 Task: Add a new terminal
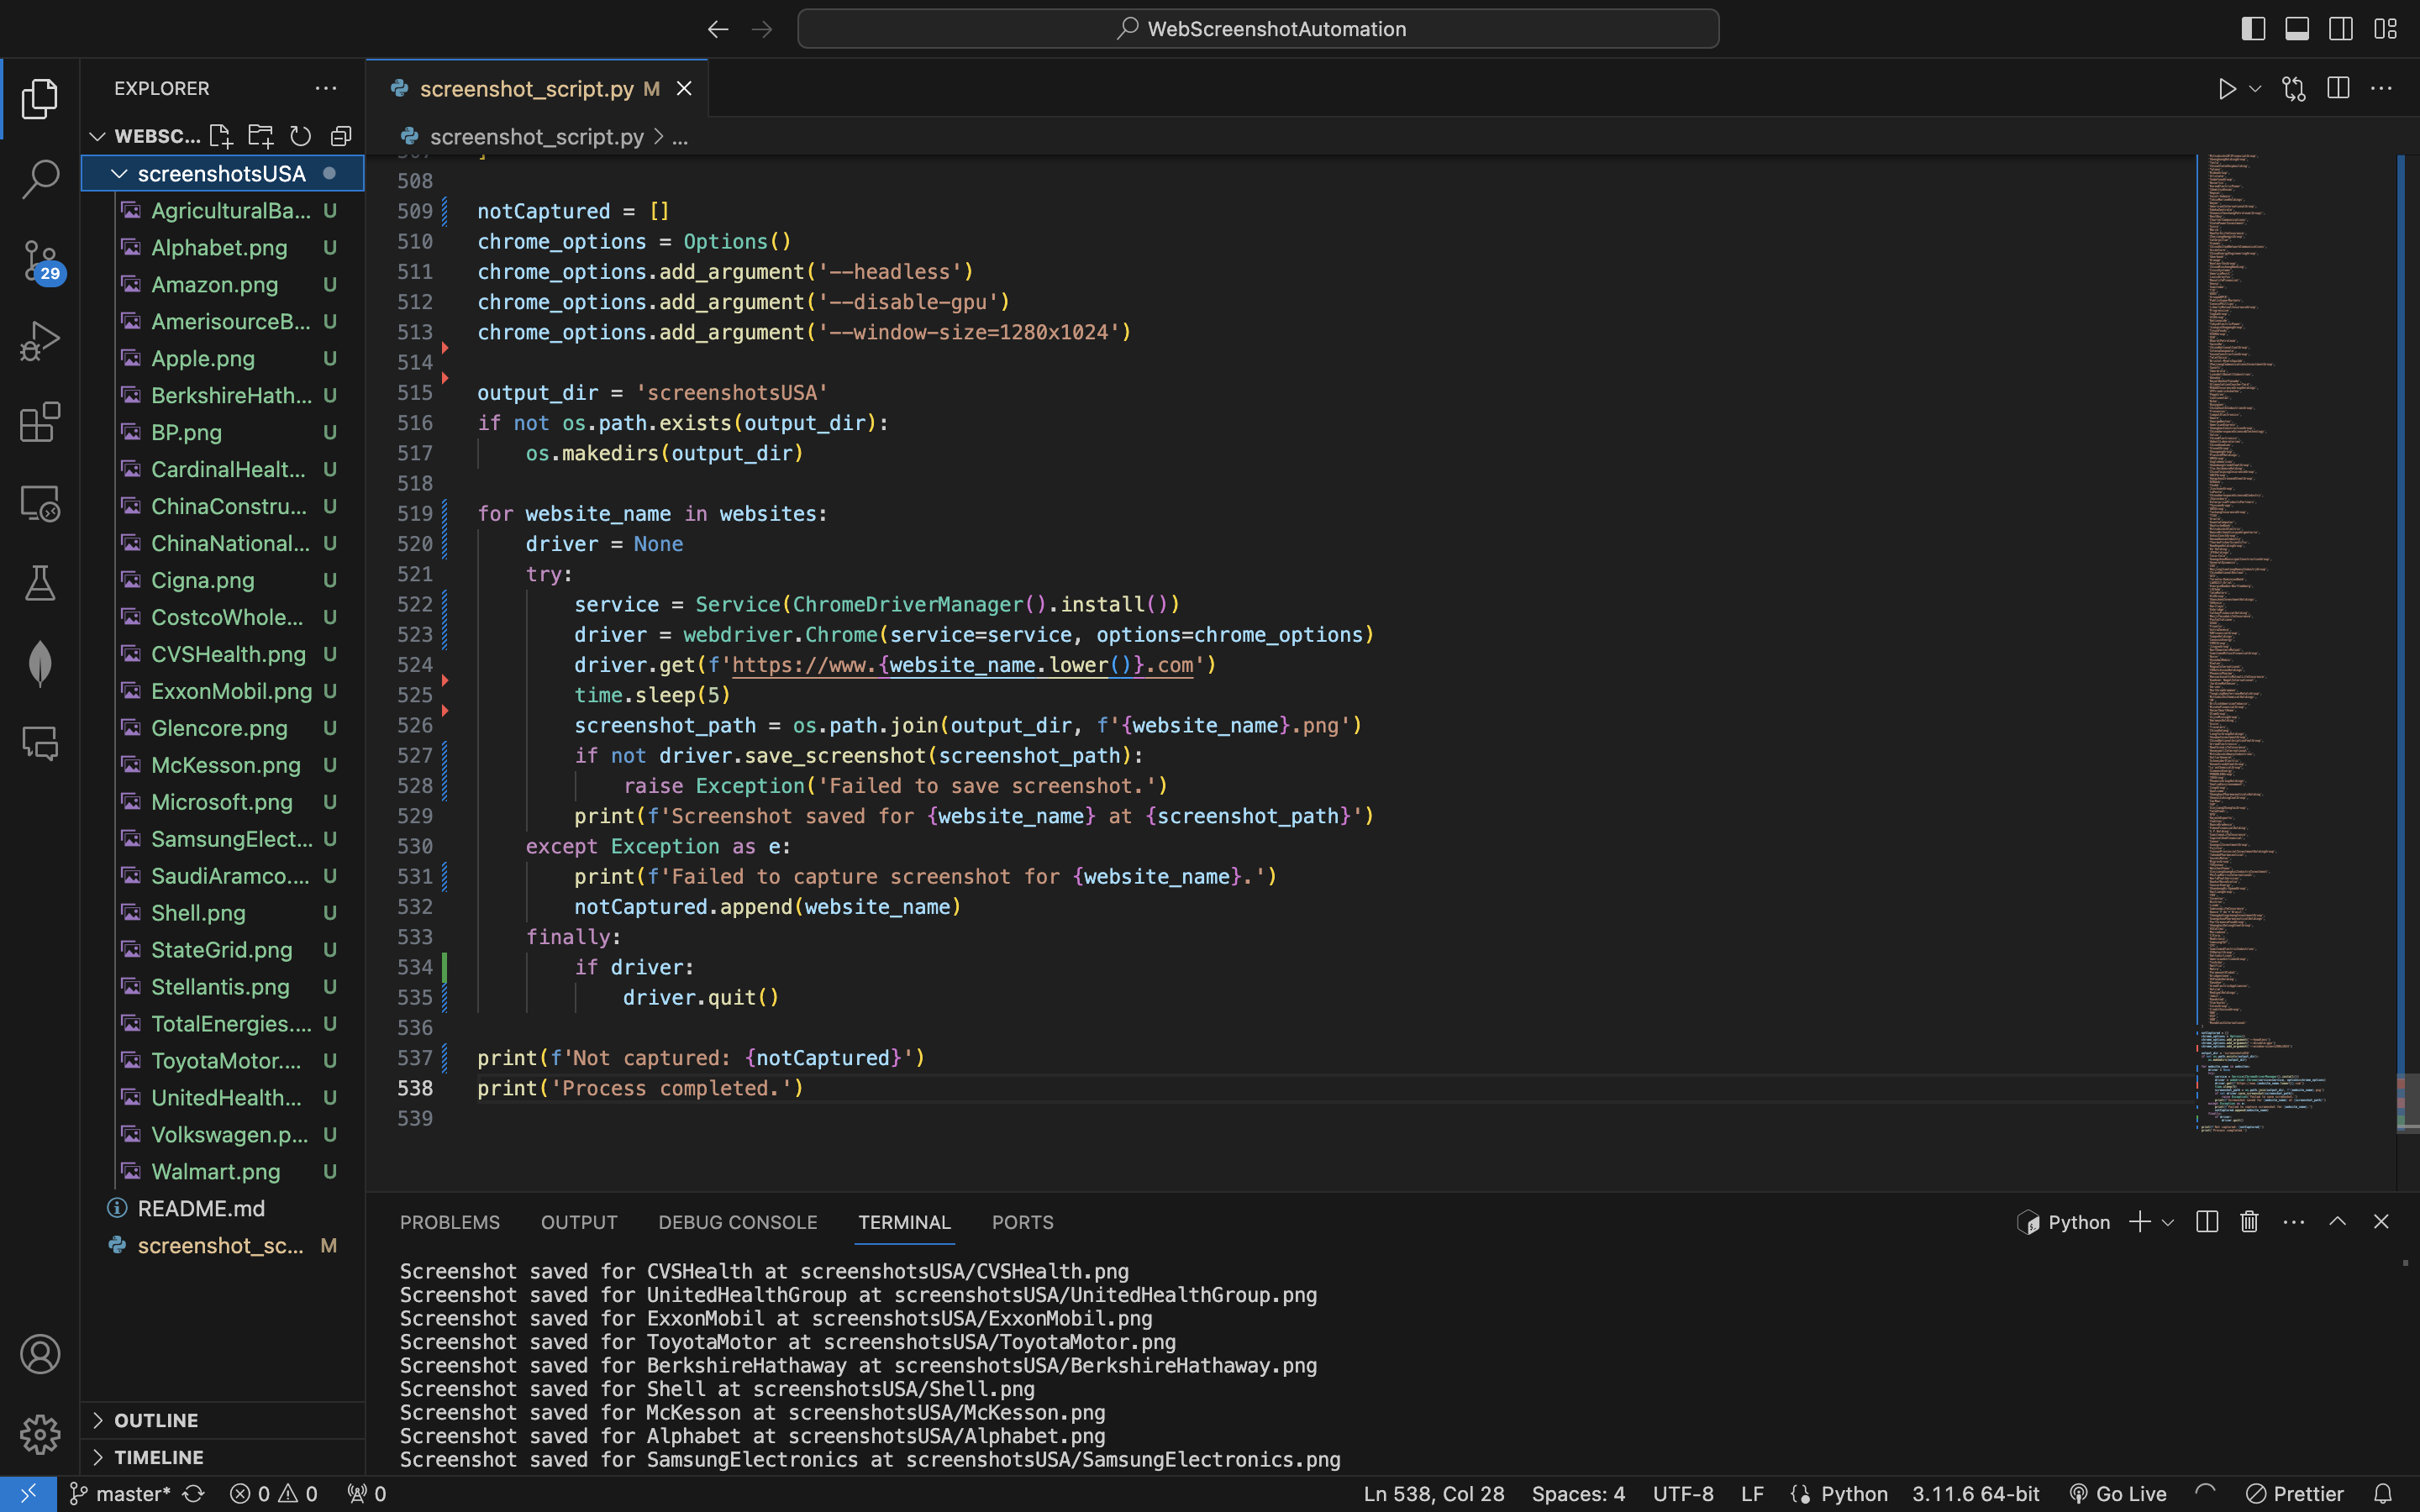2139,1221
